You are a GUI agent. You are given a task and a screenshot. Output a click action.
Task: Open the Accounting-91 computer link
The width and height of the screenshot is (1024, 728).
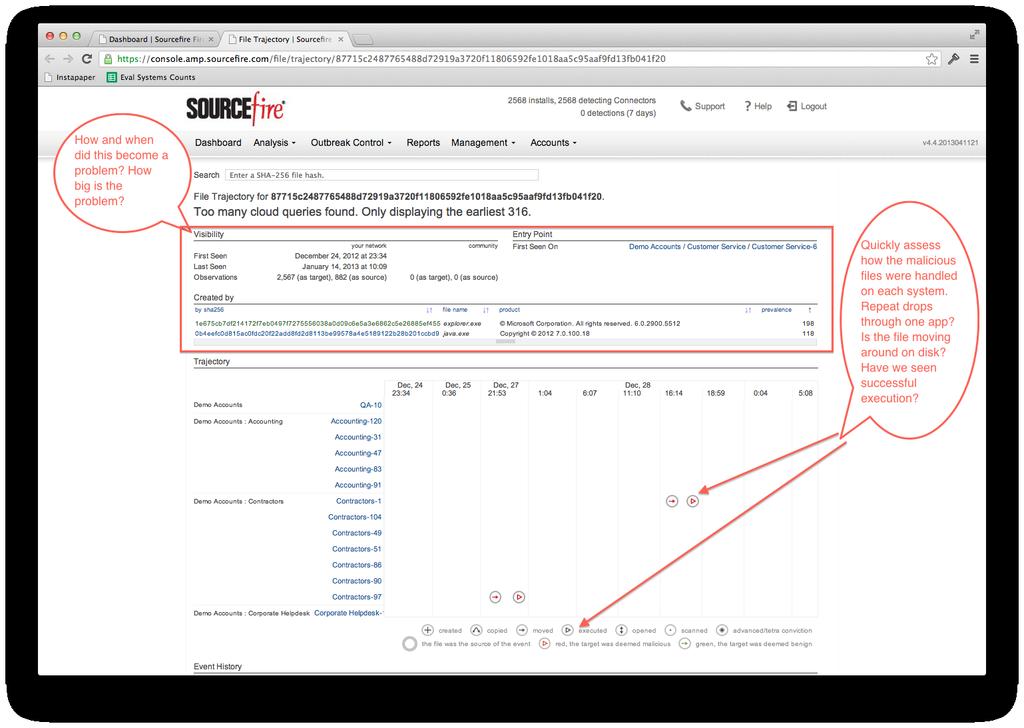click(x=358, y=485)
